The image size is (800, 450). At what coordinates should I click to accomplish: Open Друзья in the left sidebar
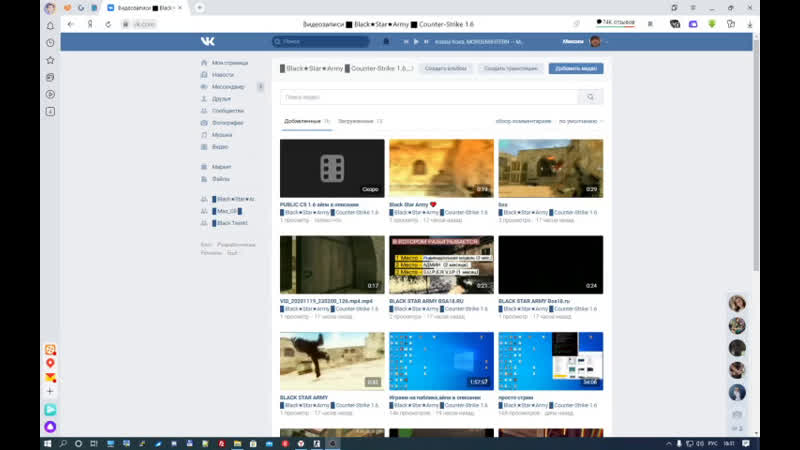pyautogui.click(x=221, y=99)
